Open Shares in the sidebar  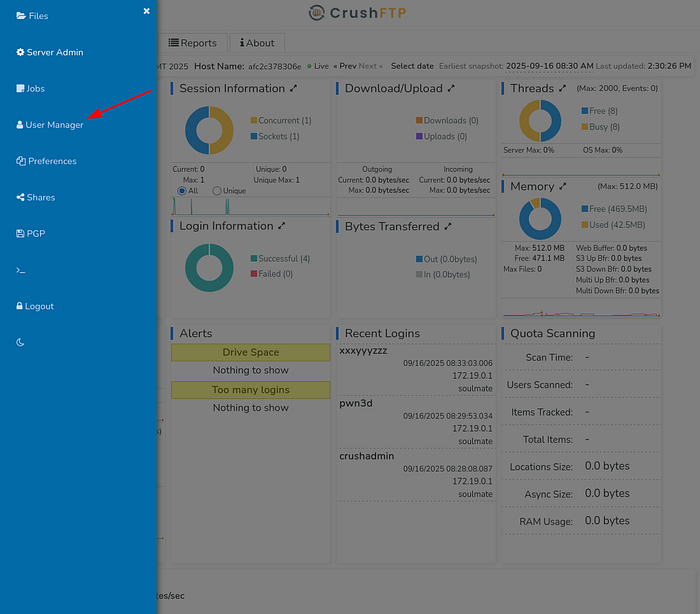(36, 197)
